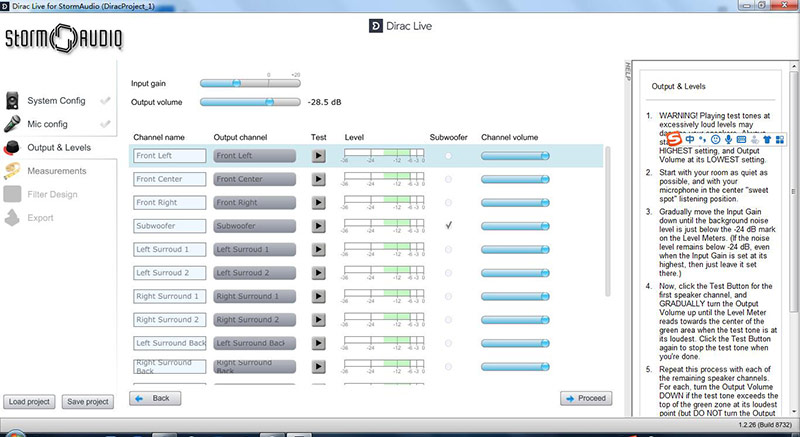Edit the Right Surround 1 channel name field
Viewport: 800px width, 437px height.
[x=170, y=296]
